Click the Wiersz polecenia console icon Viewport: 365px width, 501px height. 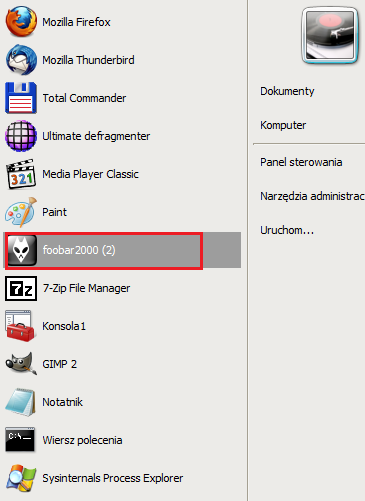(x=20, y=440)
